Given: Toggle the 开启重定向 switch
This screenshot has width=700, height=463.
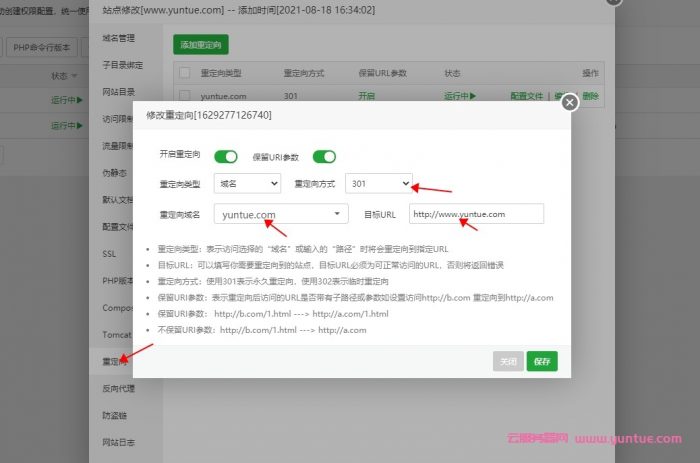Looking at the screenshot, I should (226, 156).
